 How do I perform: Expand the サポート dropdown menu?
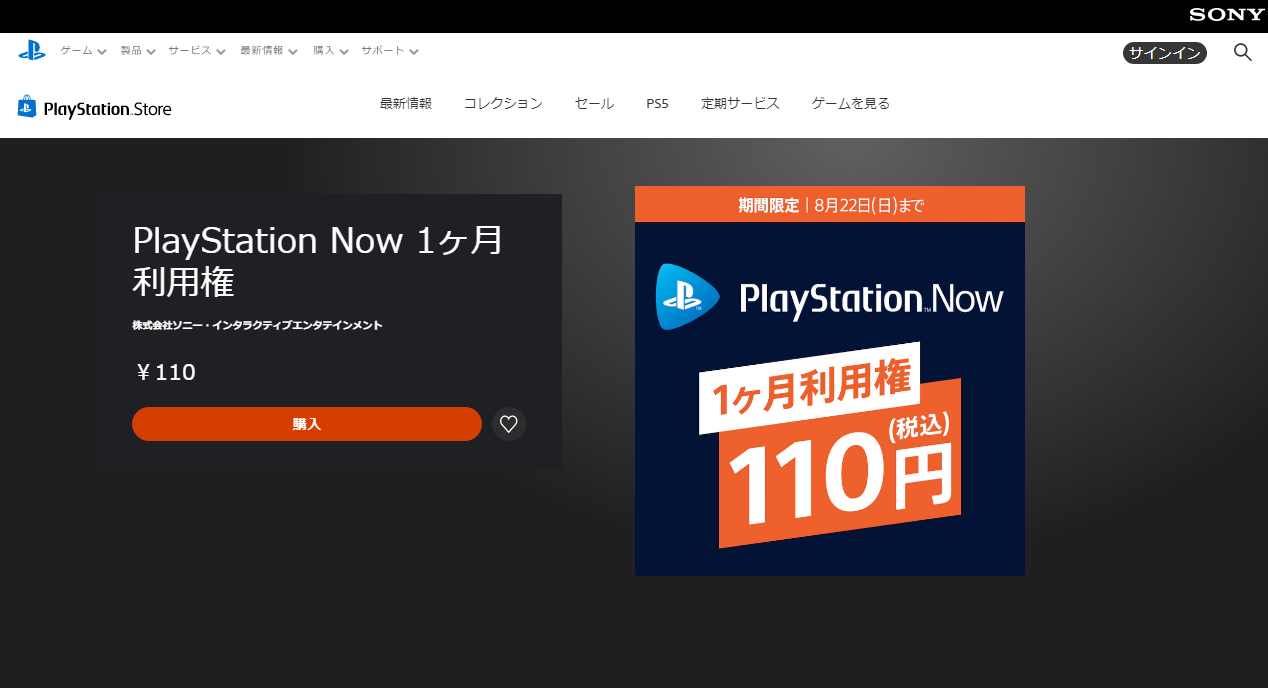(390, 50)
